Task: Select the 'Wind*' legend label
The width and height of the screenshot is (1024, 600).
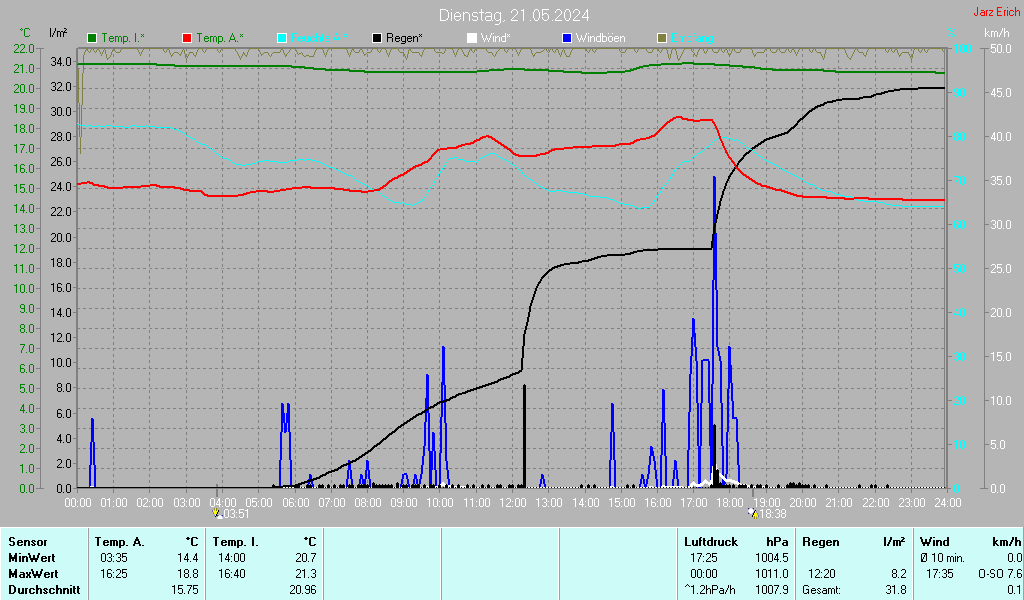Action: pos(495,39)
